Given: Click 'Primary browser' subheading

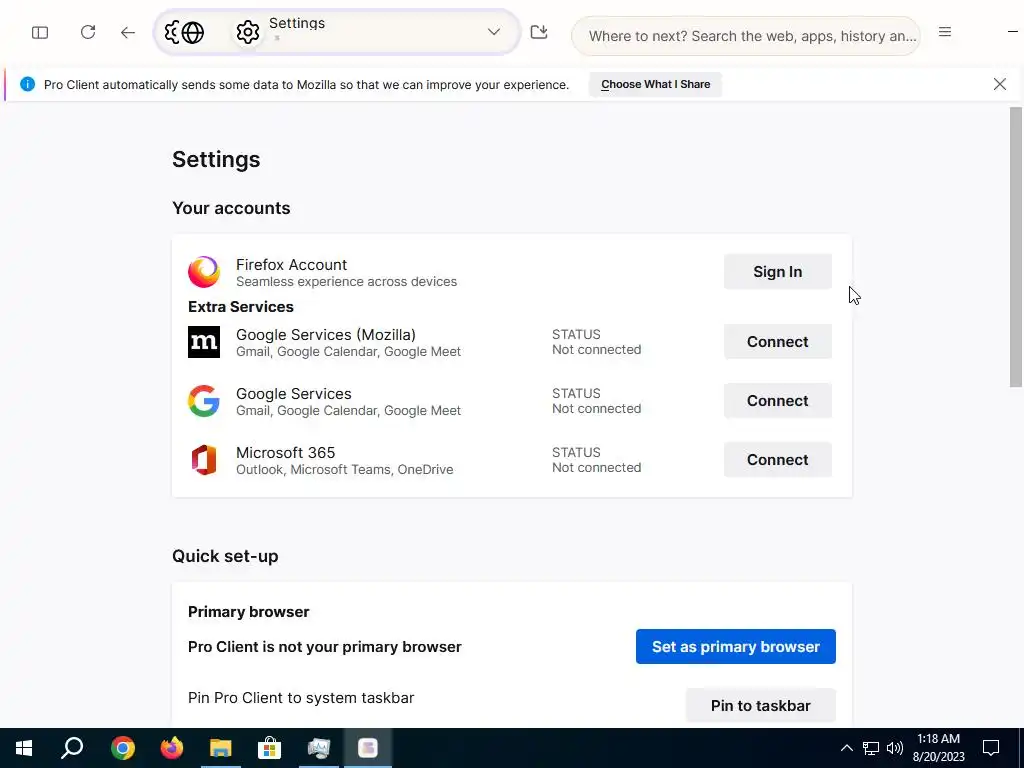Looking at the screenshot, I should coord(249,612).
